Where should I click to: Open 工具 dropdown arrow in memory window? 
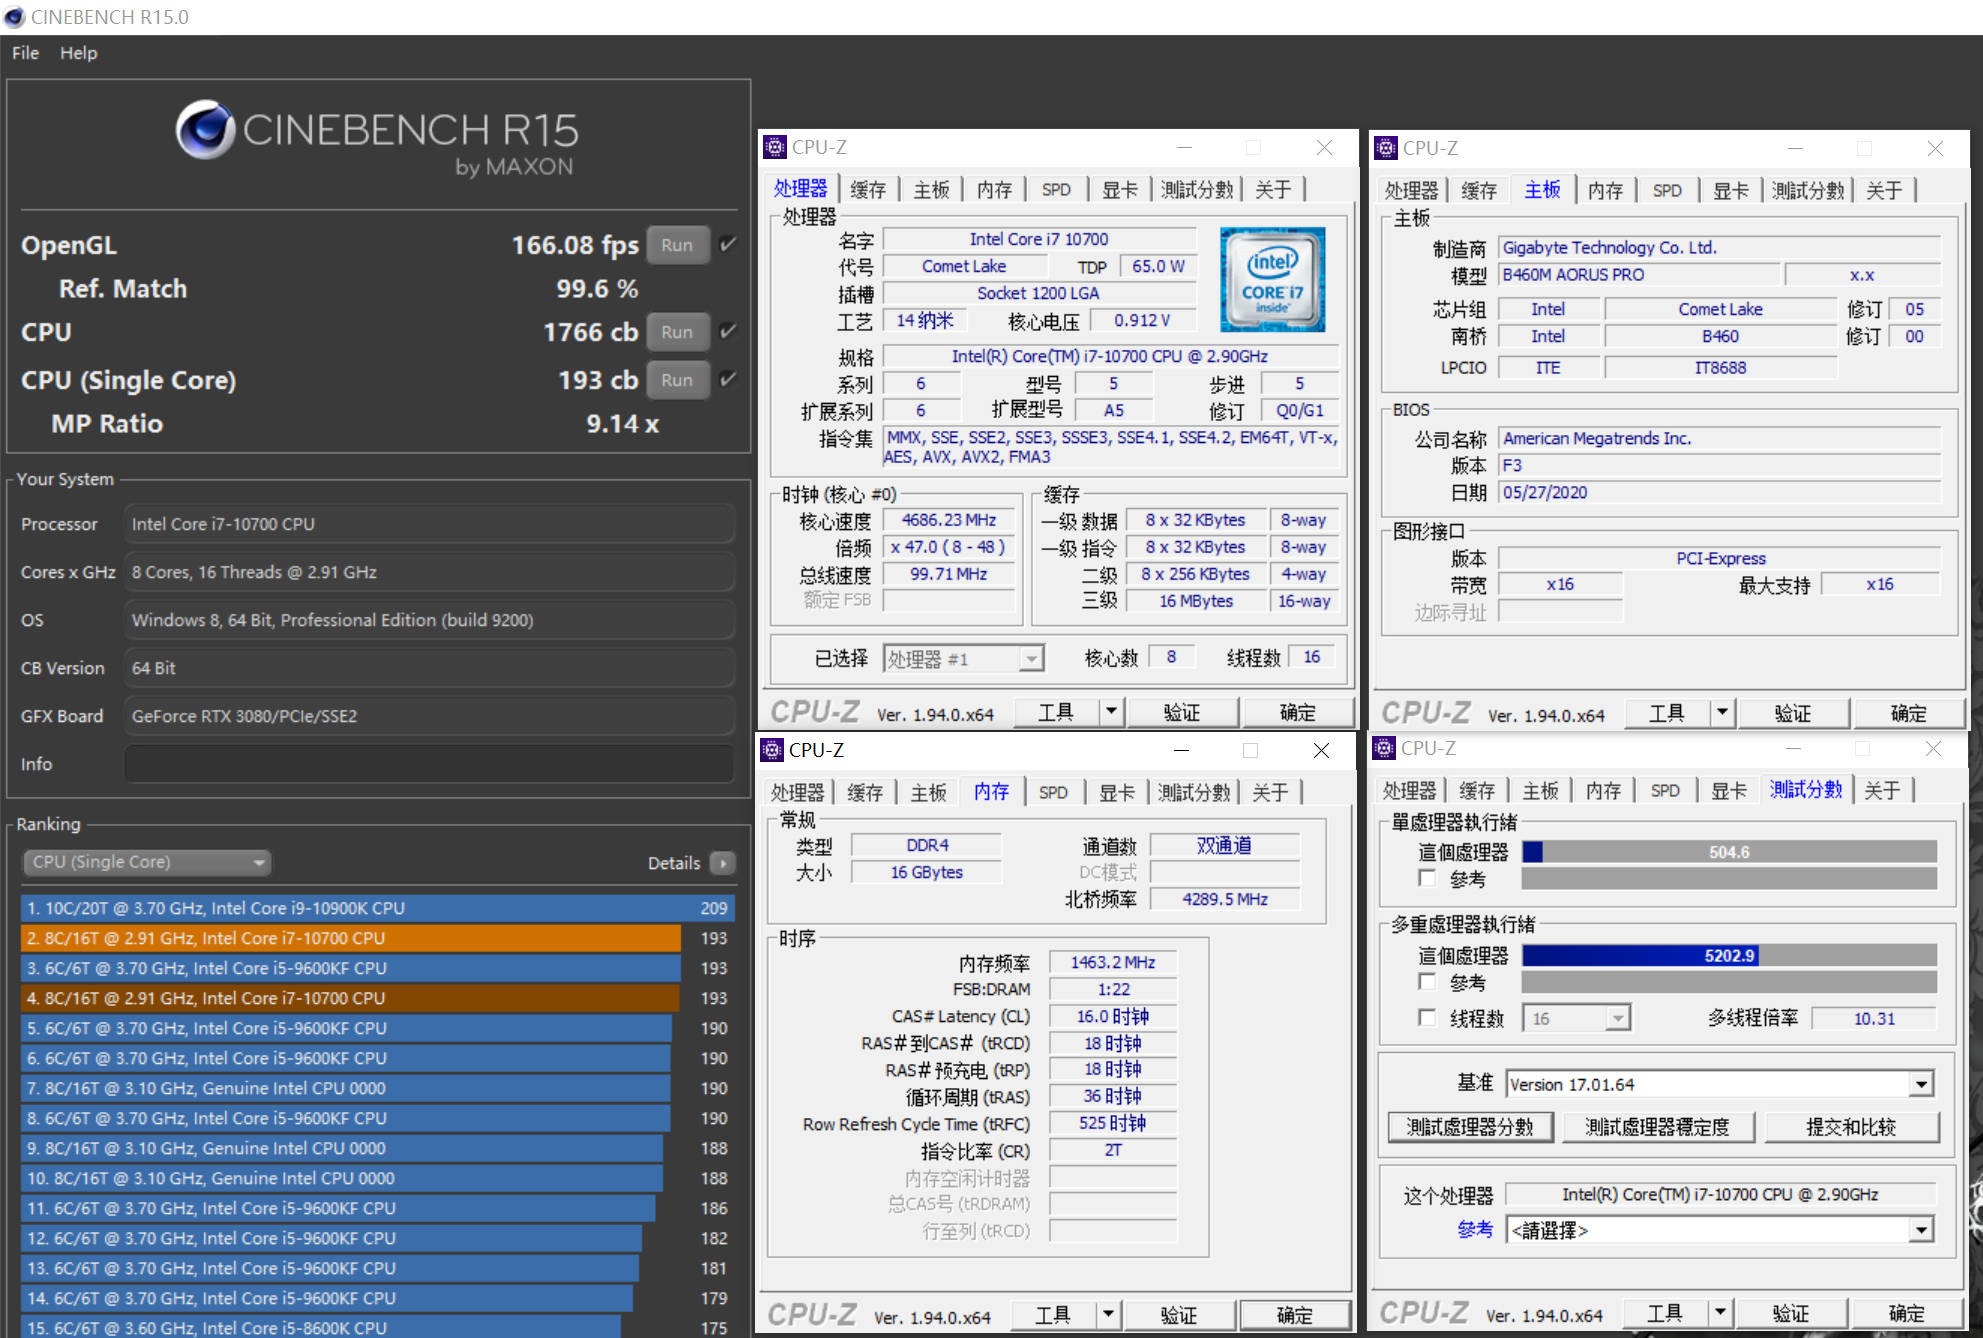[1108, 1314]
